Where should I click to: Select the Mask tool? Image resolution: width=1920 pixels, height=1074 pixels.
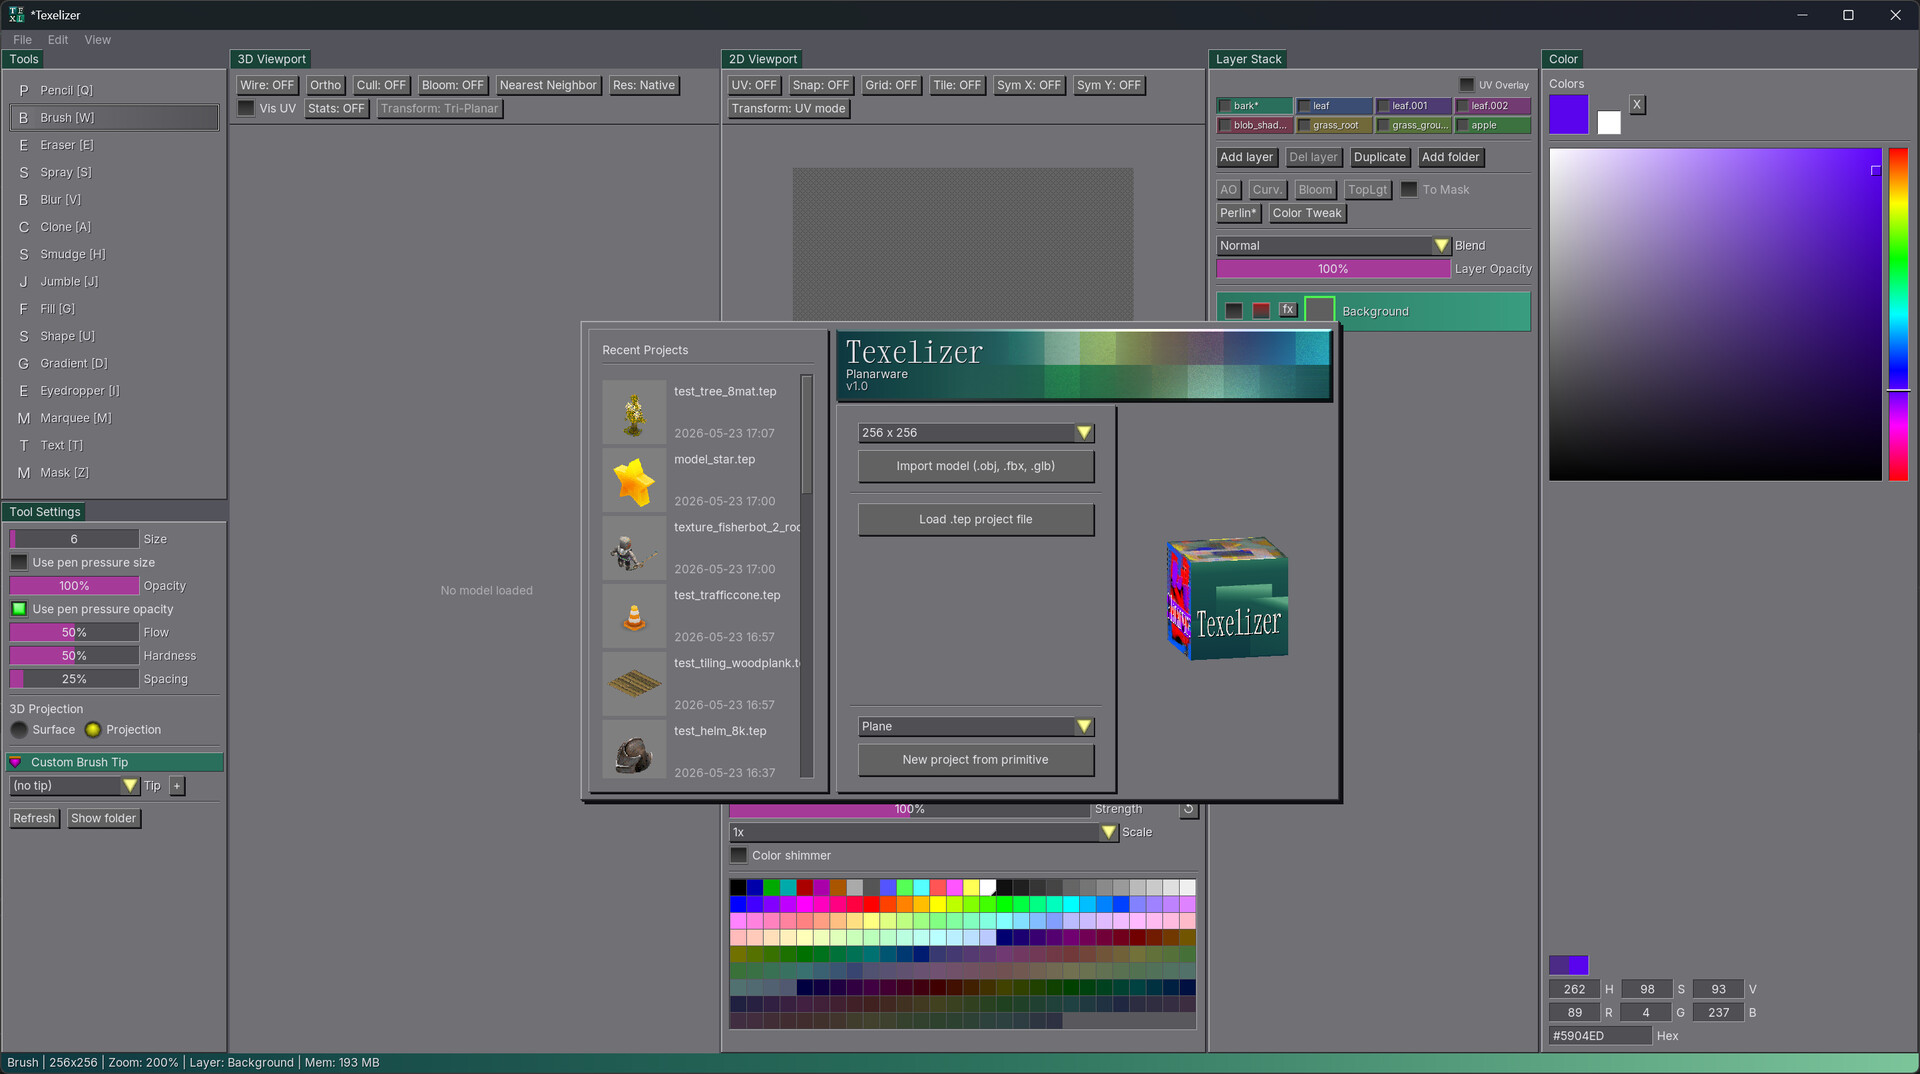click(114, 473)
